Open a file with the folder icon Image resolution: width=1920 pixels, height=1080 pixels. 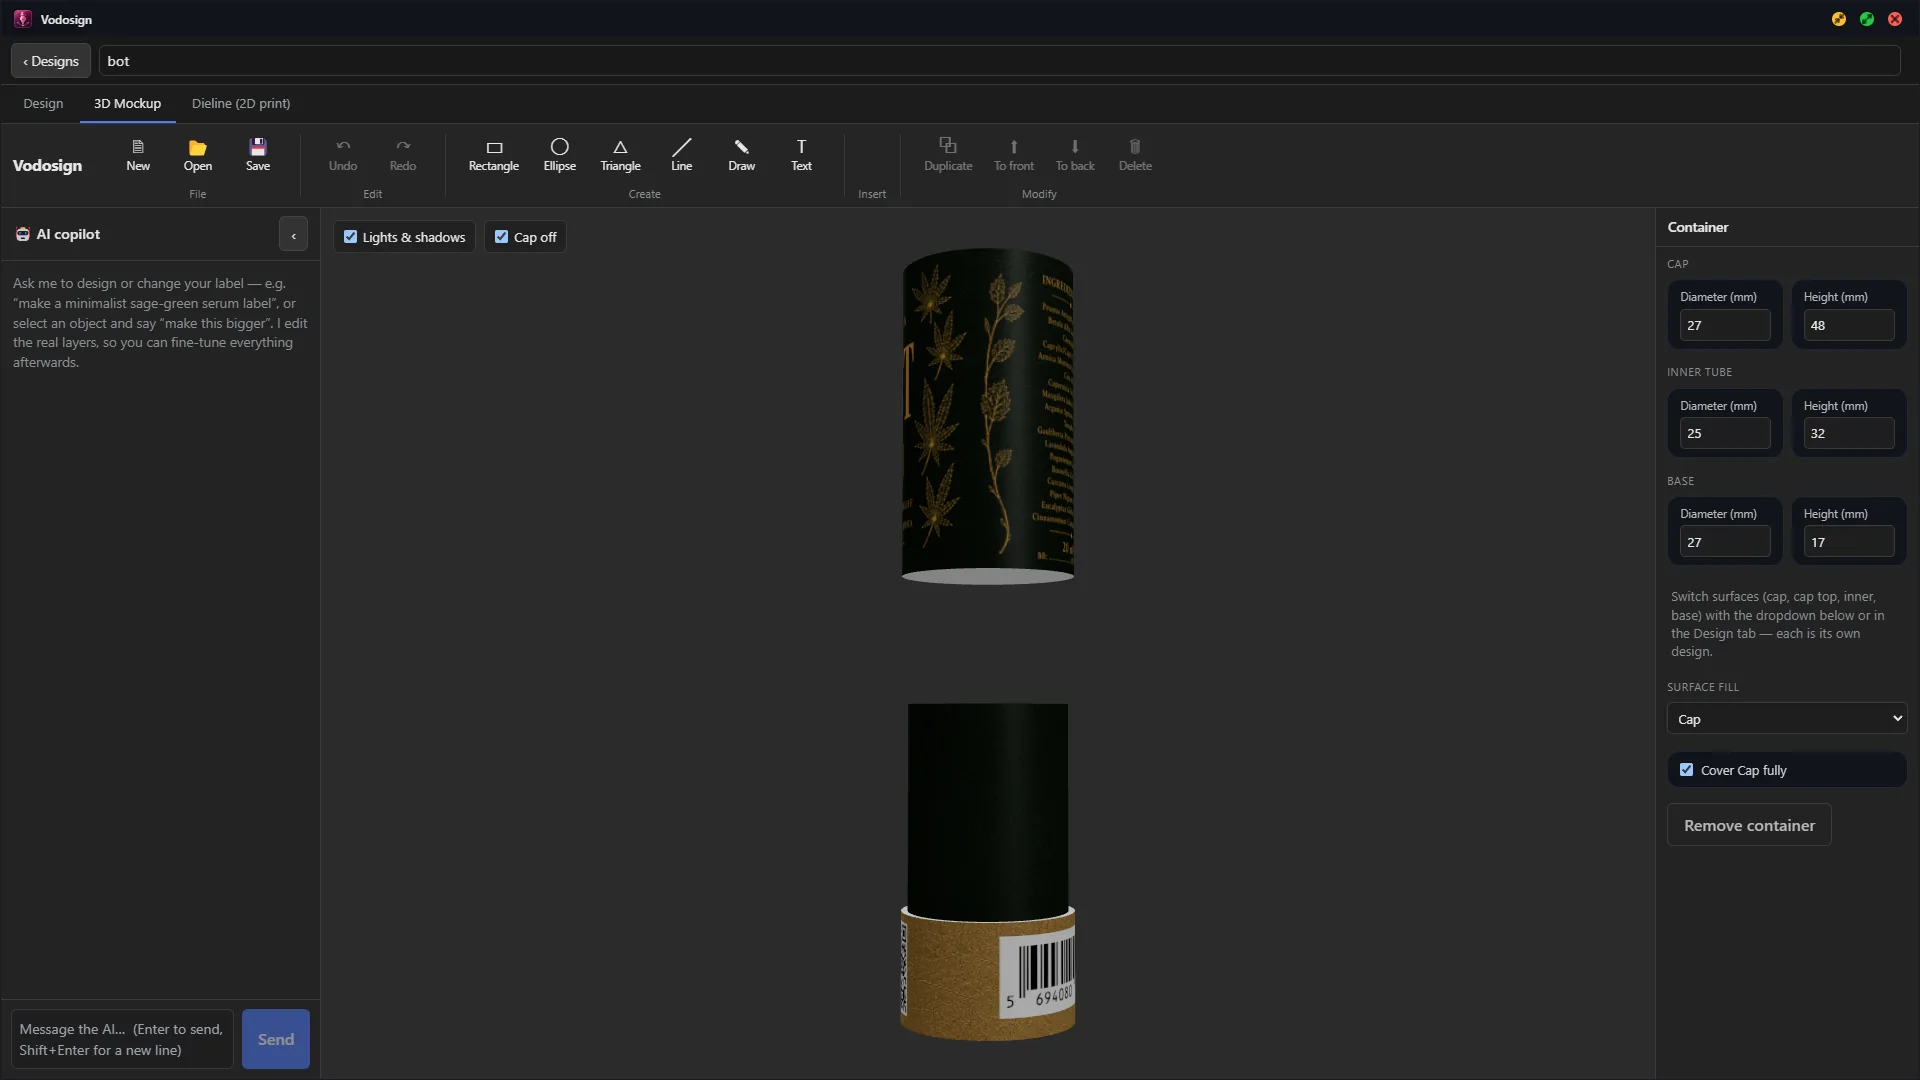click(197, 155)
